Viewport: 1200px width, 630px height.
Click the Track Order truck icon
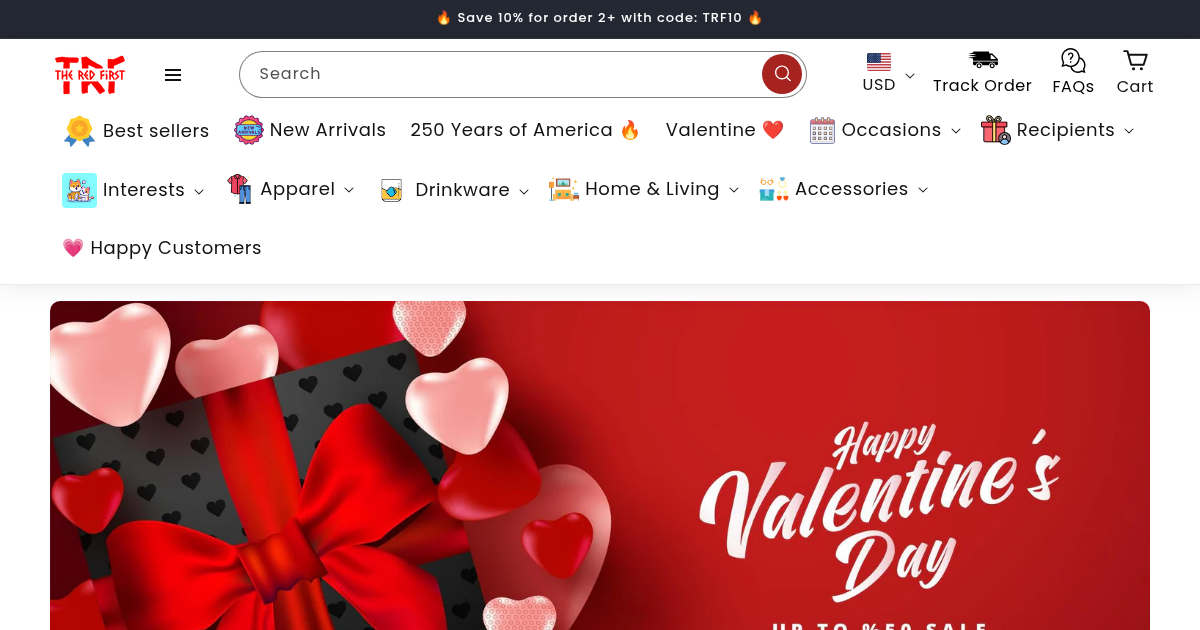(x=983, y=61)
